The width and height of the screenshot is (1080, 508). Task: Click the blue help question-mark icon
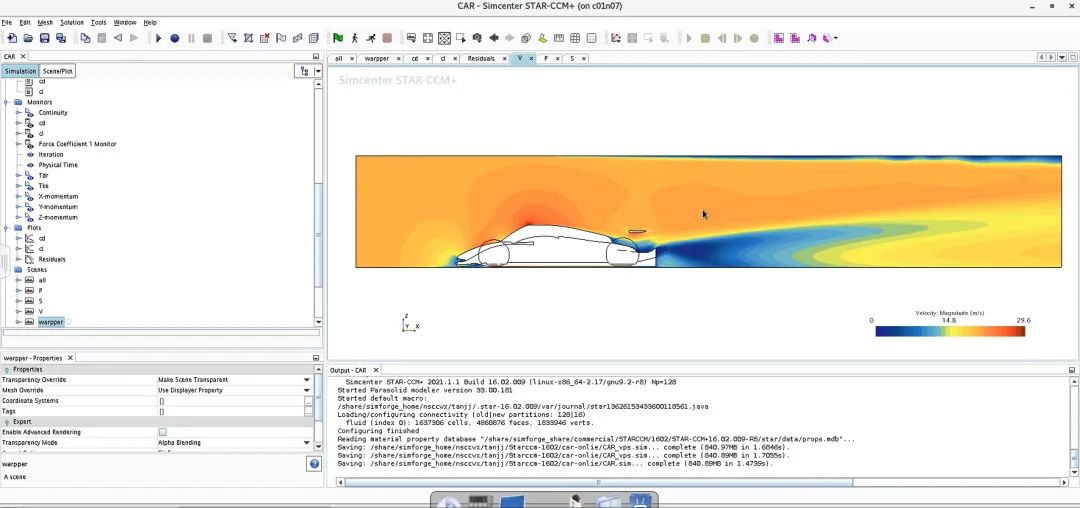(314, 464)
